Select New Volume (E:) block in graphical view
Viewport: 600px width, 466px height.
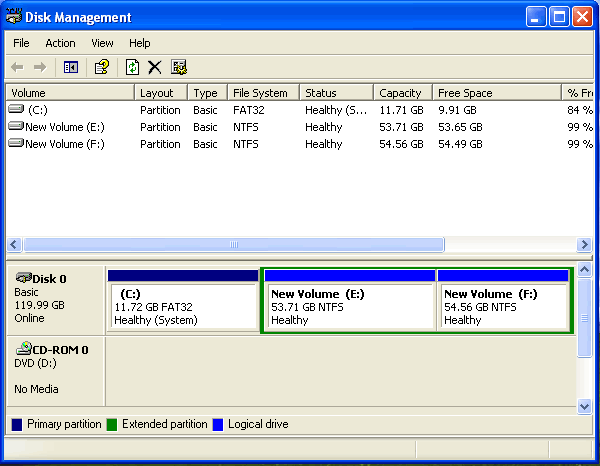[x=350, y=301]
